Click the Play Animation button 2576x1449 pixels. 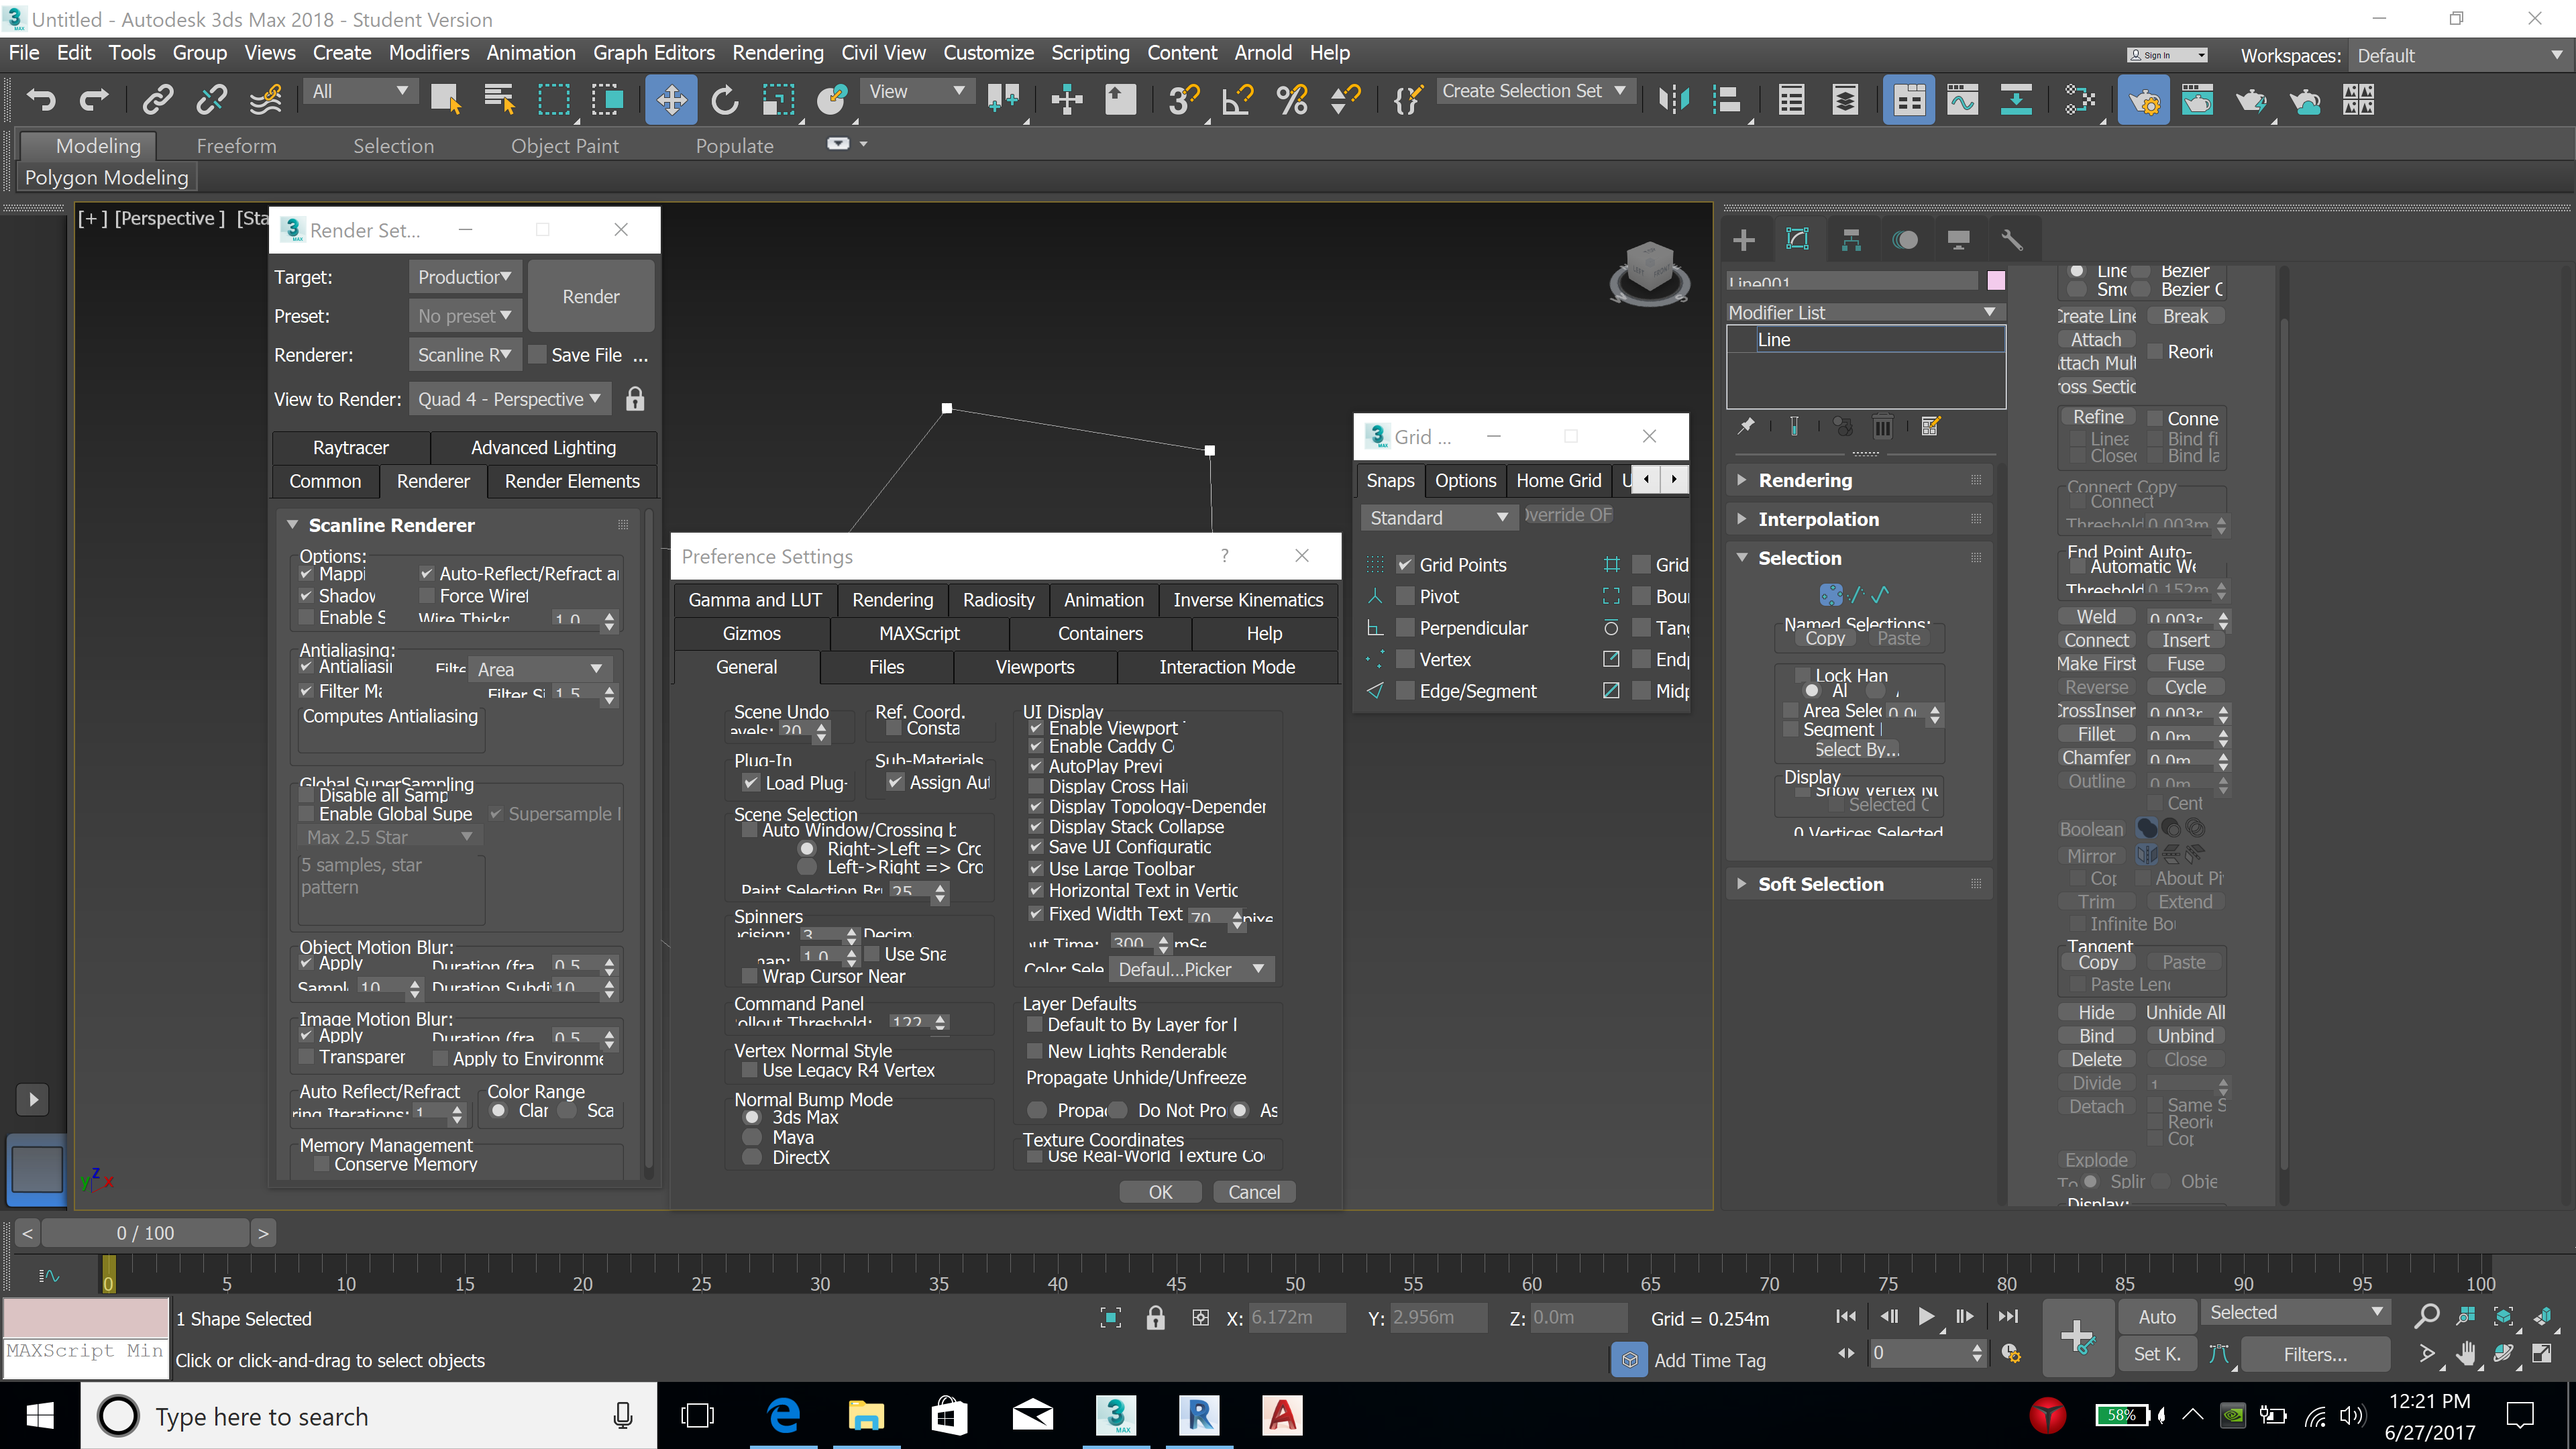(1925, 1316)
